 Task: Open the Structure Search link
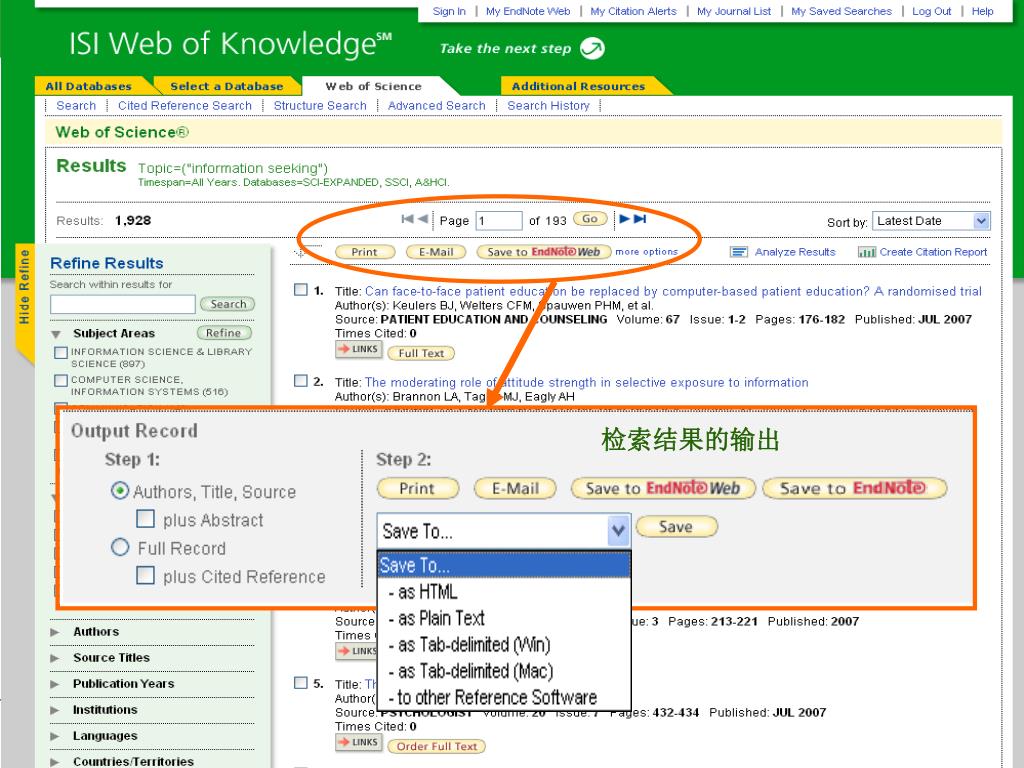(320, 106)
